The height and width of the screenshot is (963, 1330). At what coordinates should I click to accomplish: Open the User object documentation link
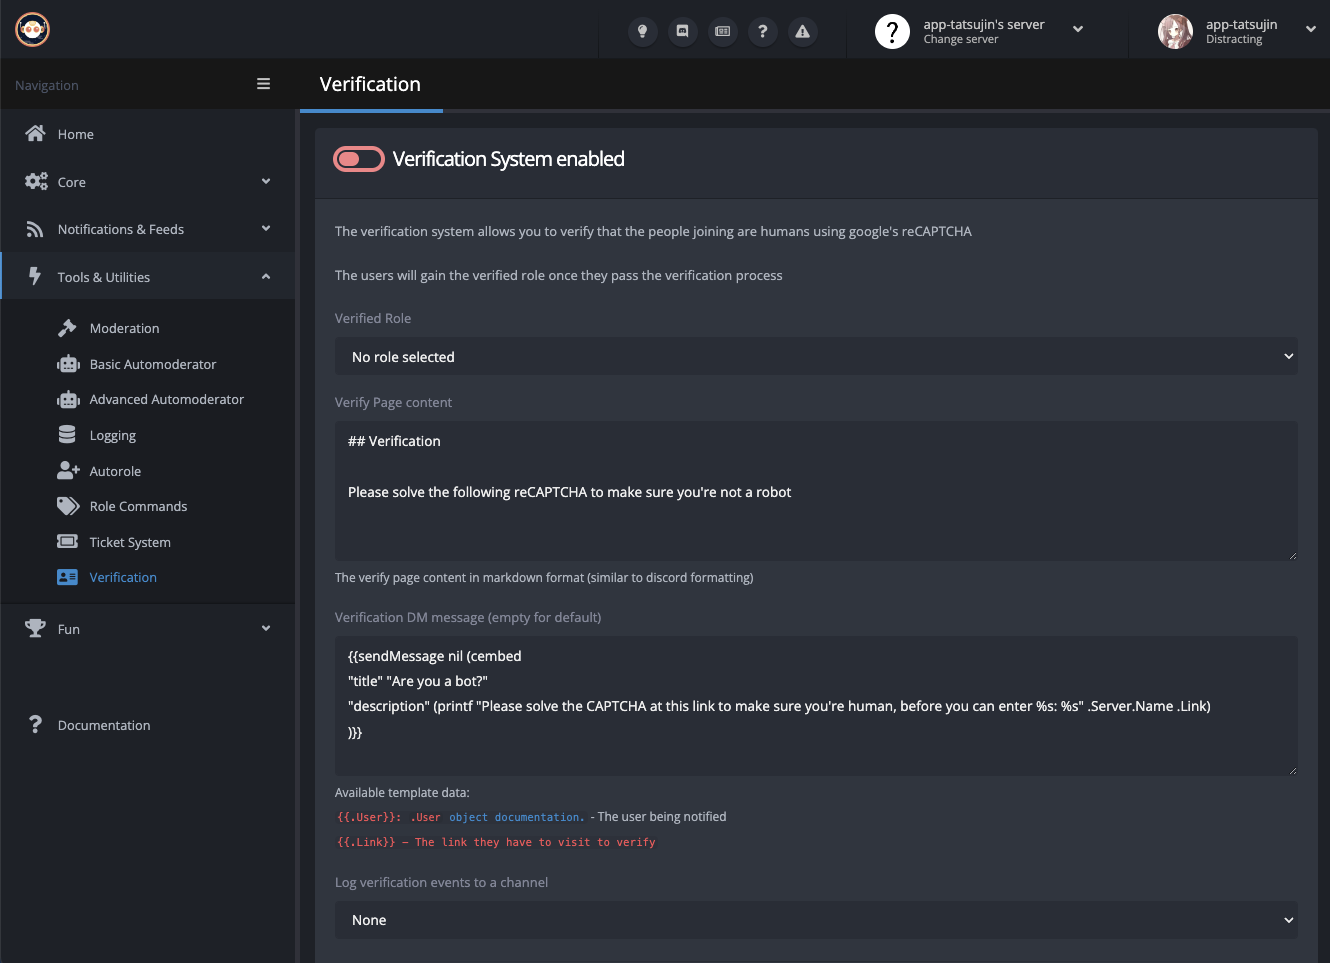coord(514,817)
